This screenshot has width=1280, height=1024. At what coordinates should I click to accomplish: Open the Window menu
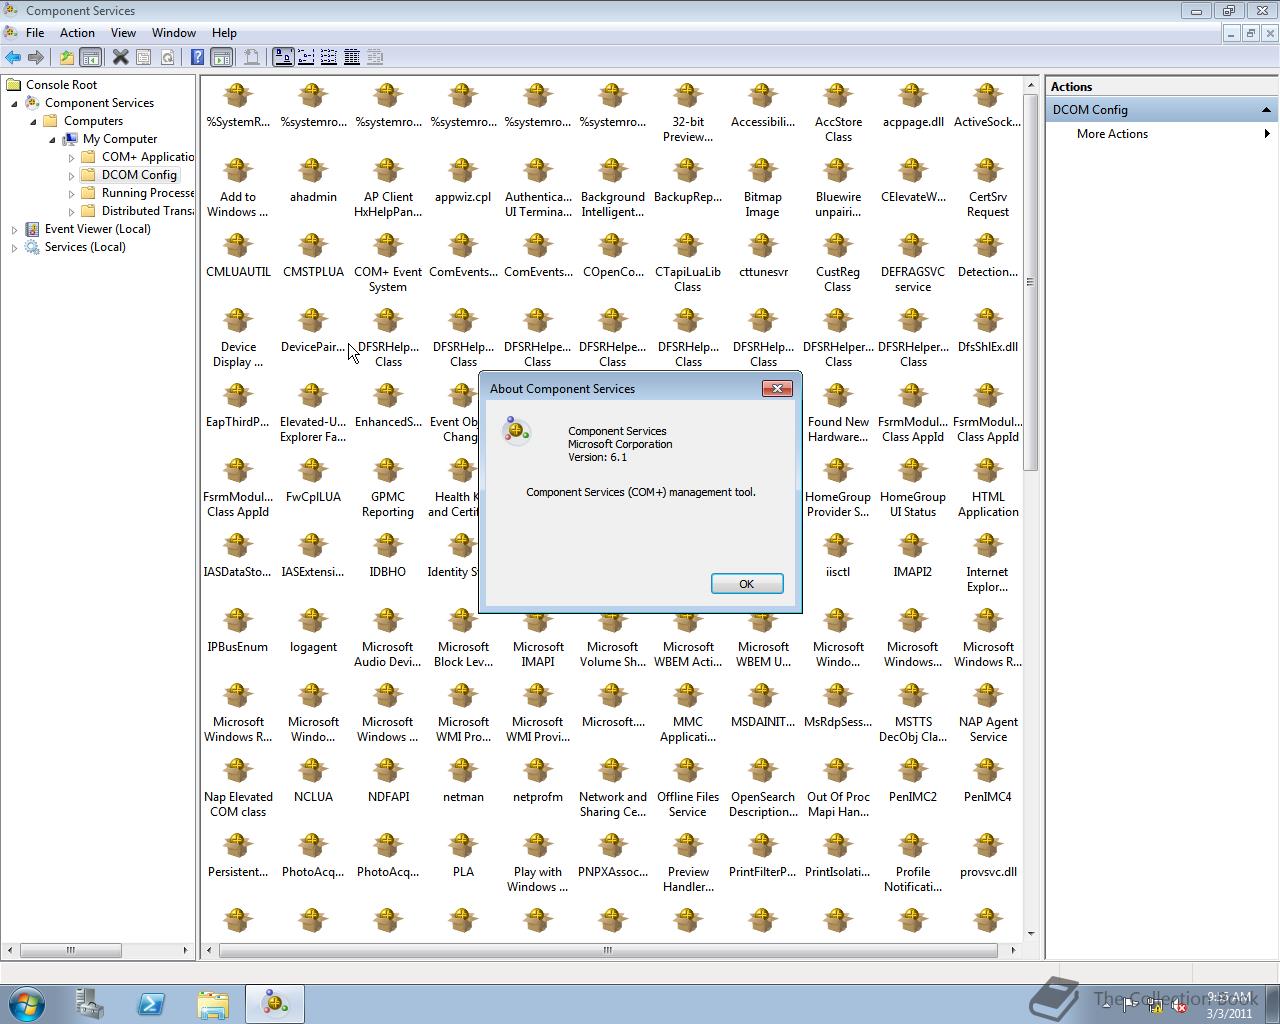[174, 33]
